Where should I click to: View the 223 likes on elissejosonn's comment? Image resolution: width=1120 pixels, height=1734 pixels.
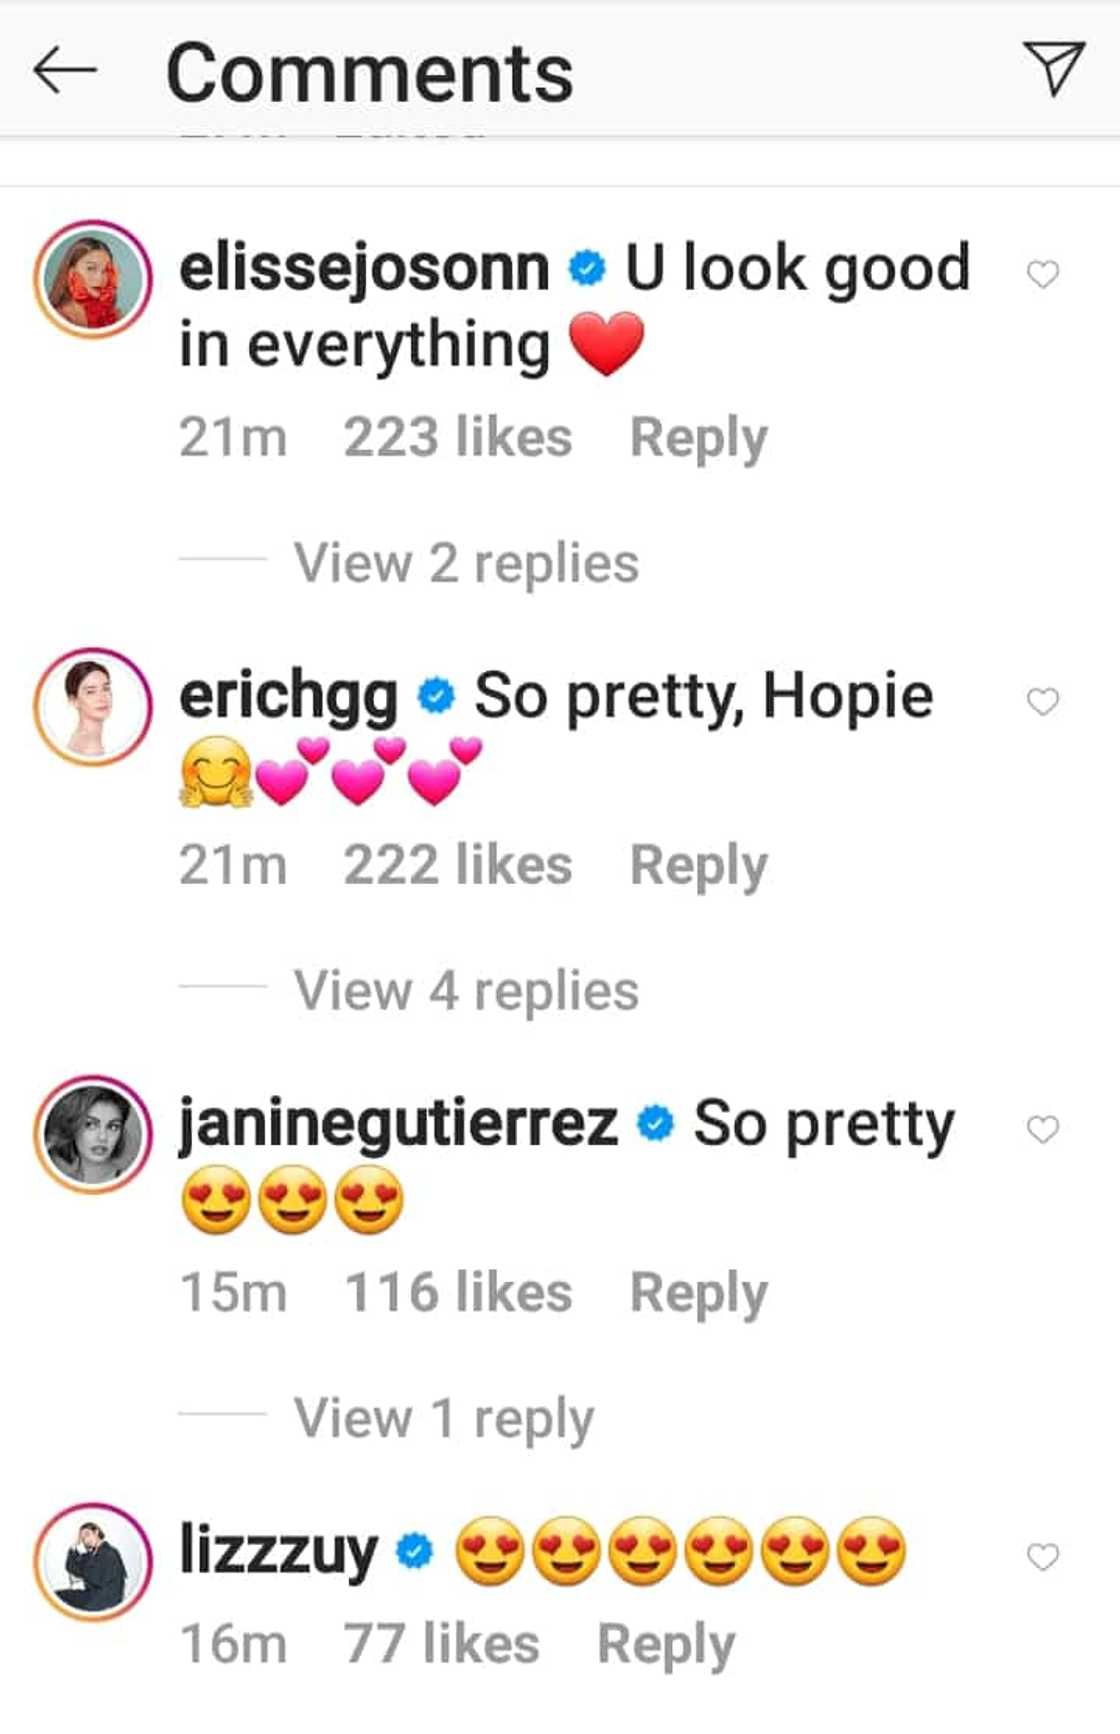(457, 438)
